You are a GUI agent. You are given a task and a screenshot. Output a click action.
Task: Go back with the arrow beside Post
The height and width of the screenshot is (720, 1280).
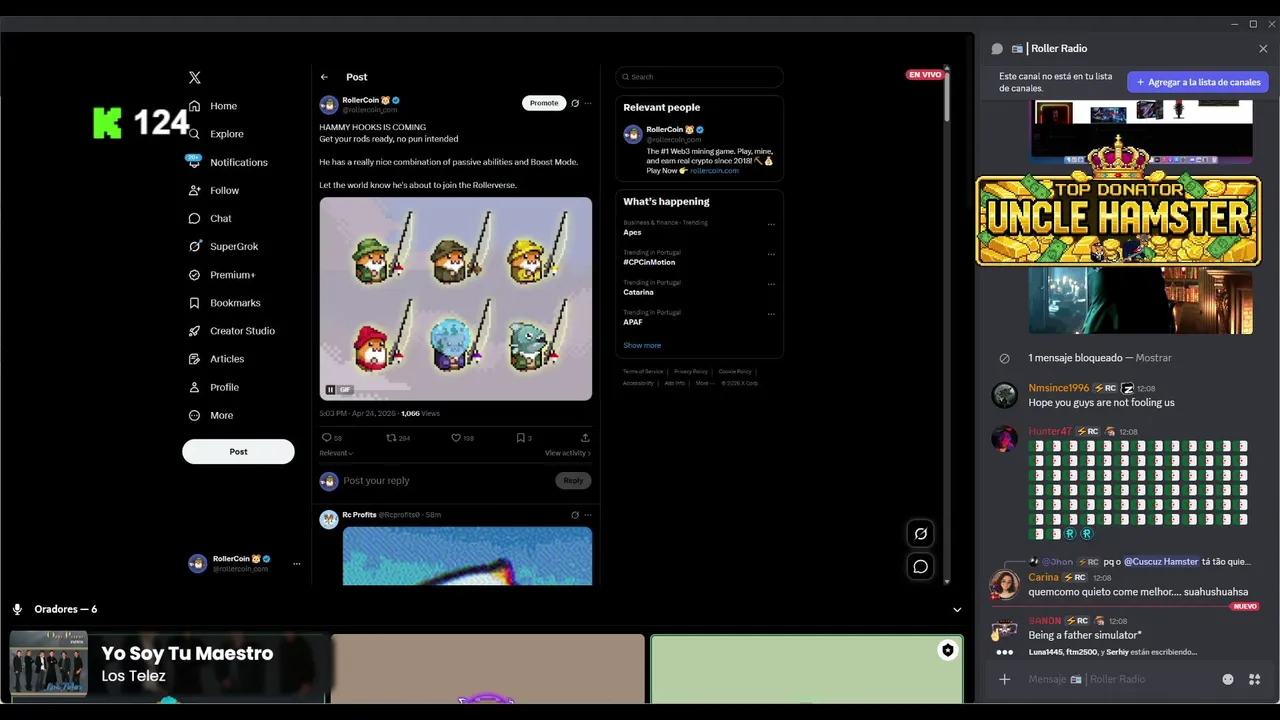[x=324, y=77]
